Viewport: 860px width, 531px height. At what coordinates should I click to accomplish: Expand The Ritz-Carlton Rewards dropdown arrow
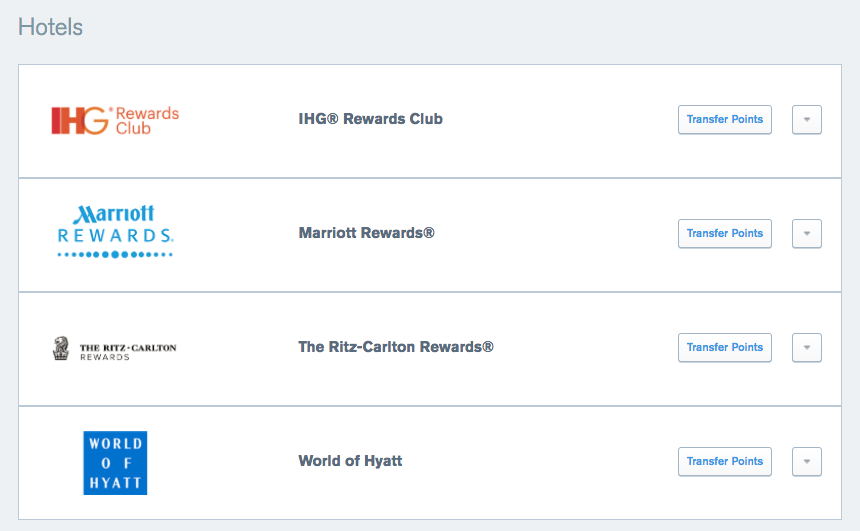(807, 348)
